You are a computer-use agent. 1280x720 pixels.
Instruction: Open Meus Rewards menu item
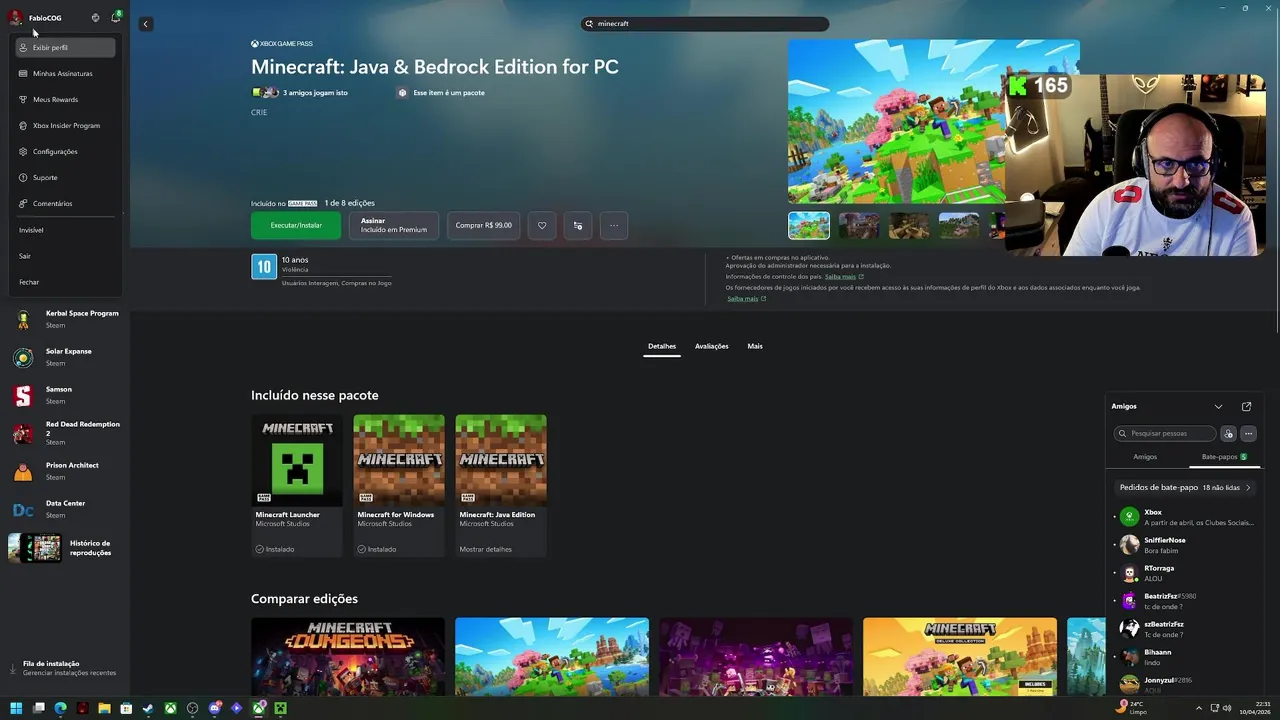pos(65,100)
